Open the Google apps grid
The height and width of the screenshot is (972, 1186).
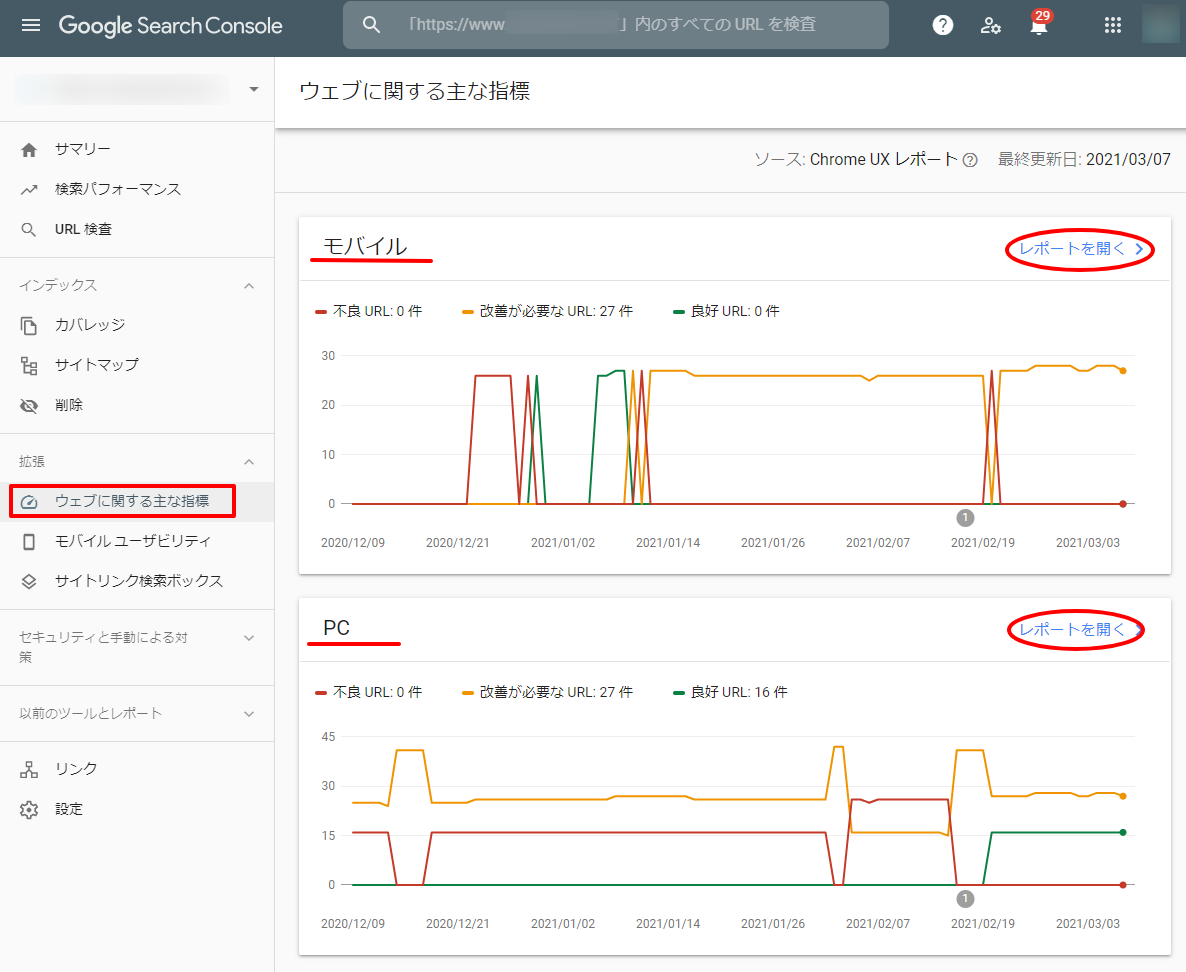click(1113, 26)
